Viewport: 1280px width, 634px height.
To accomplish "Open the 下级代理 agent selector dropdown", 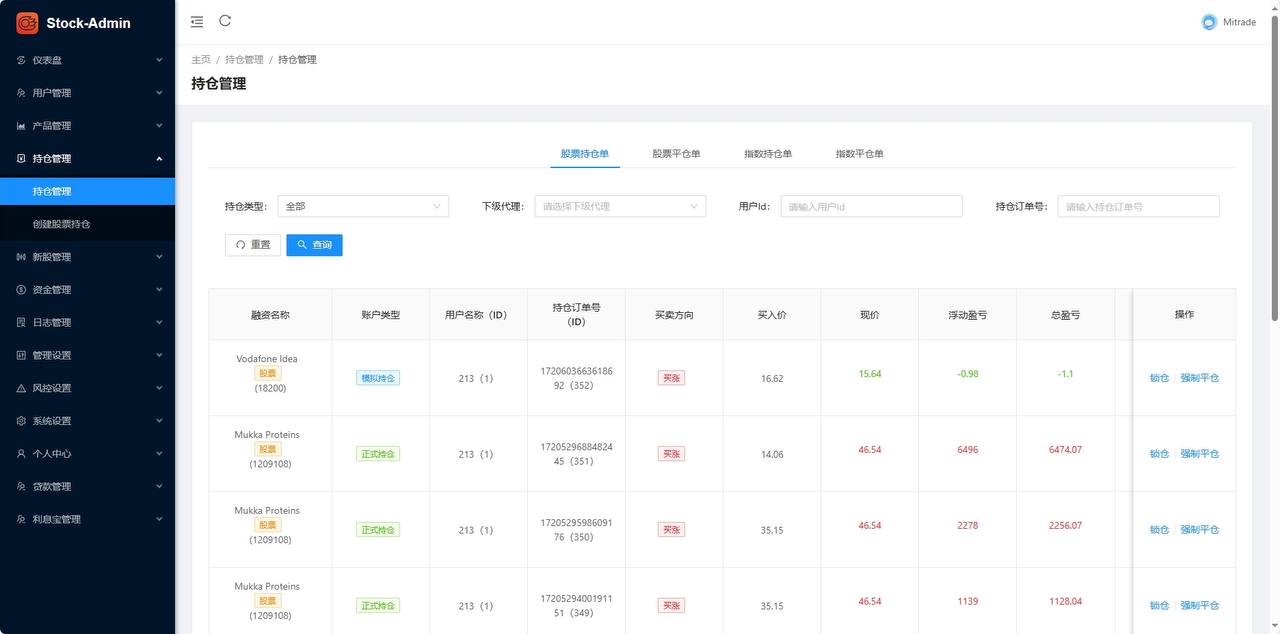I will [x=618, y=206].
